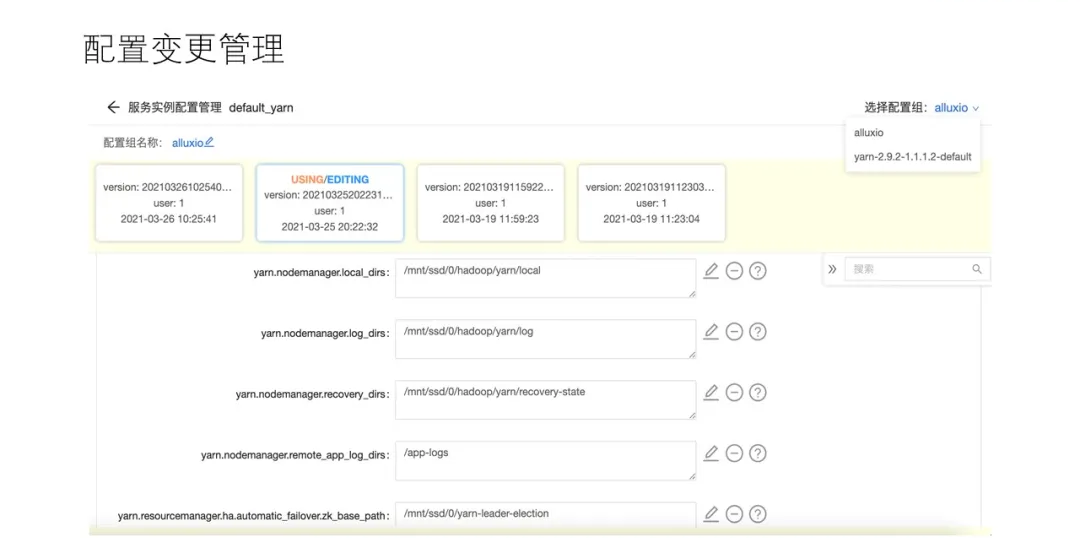The width and height of the screenshot is (1080, 538).
Task: Open help for yarn.nodemanager.remote_app_log_dirs
Action: coord(758,454)
